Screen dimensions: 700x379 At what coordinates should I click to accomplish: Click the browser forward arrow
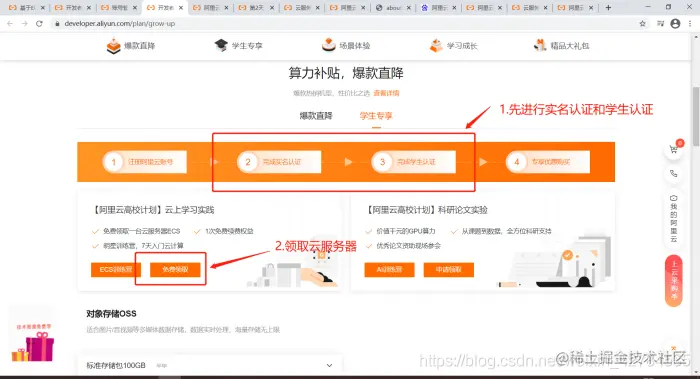[25, 24]
